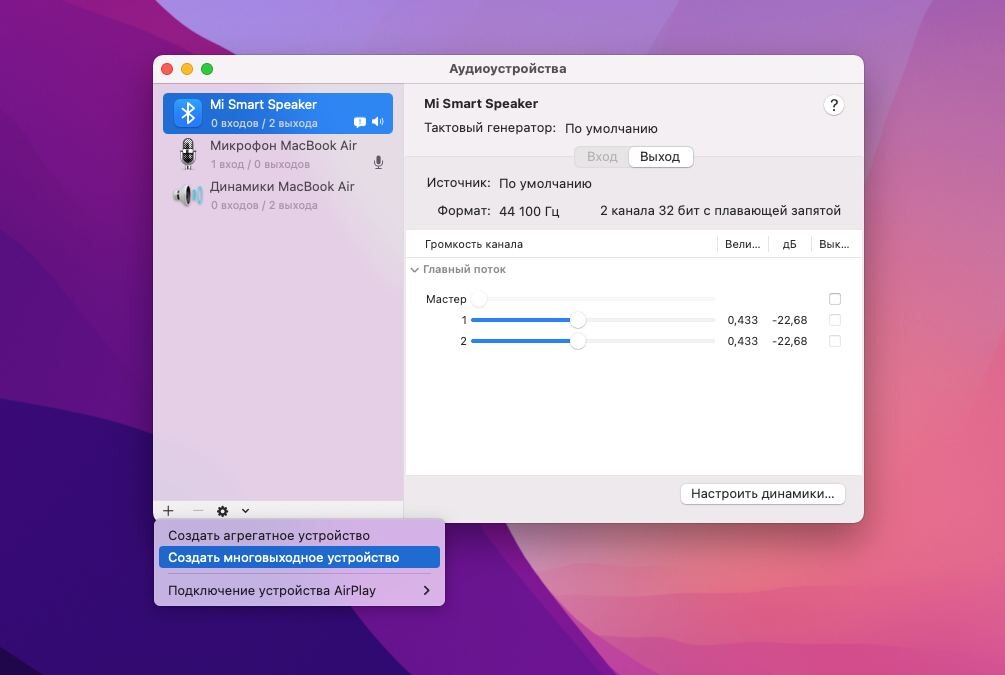Mute channel 1 with its checkbox
This screenshot has height=675, width=1005.
(835, 320)
